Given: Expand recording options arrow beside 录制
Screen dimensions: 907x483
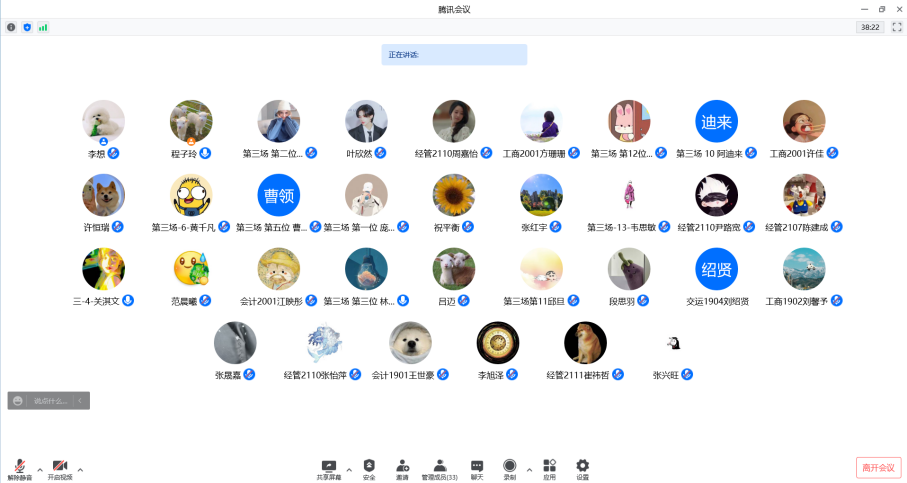Looking at the screenshot, I should (x=529, y=468).
